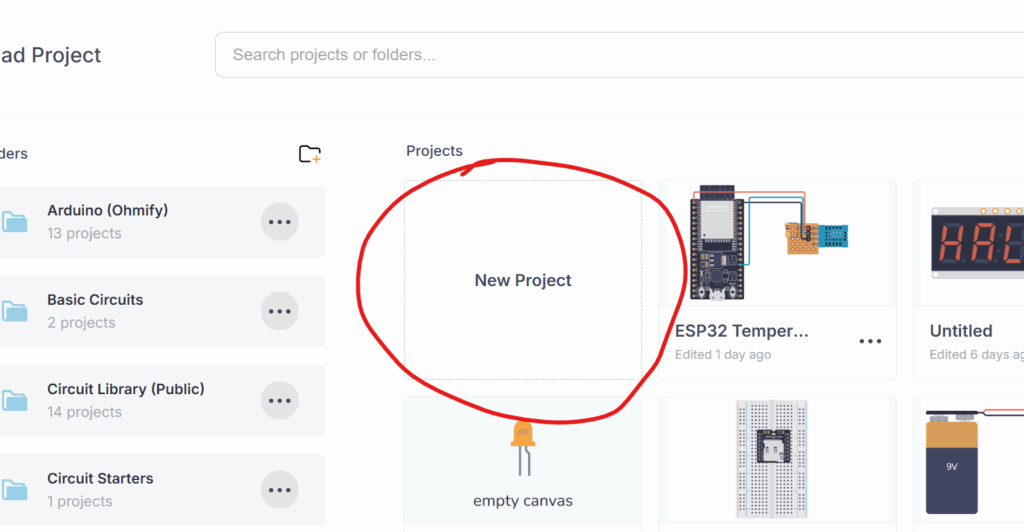Image resolution: width=1024 pixels, height=532 pixels.
Task: Create a New Project
Action: click(x=523, y=280)
